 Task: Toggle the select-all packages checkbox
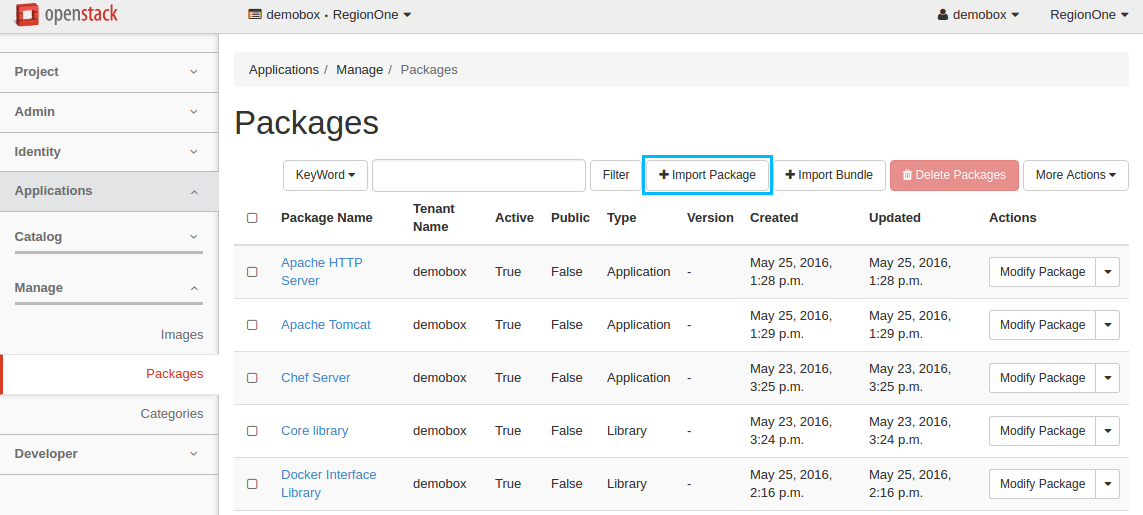point(252,218)
